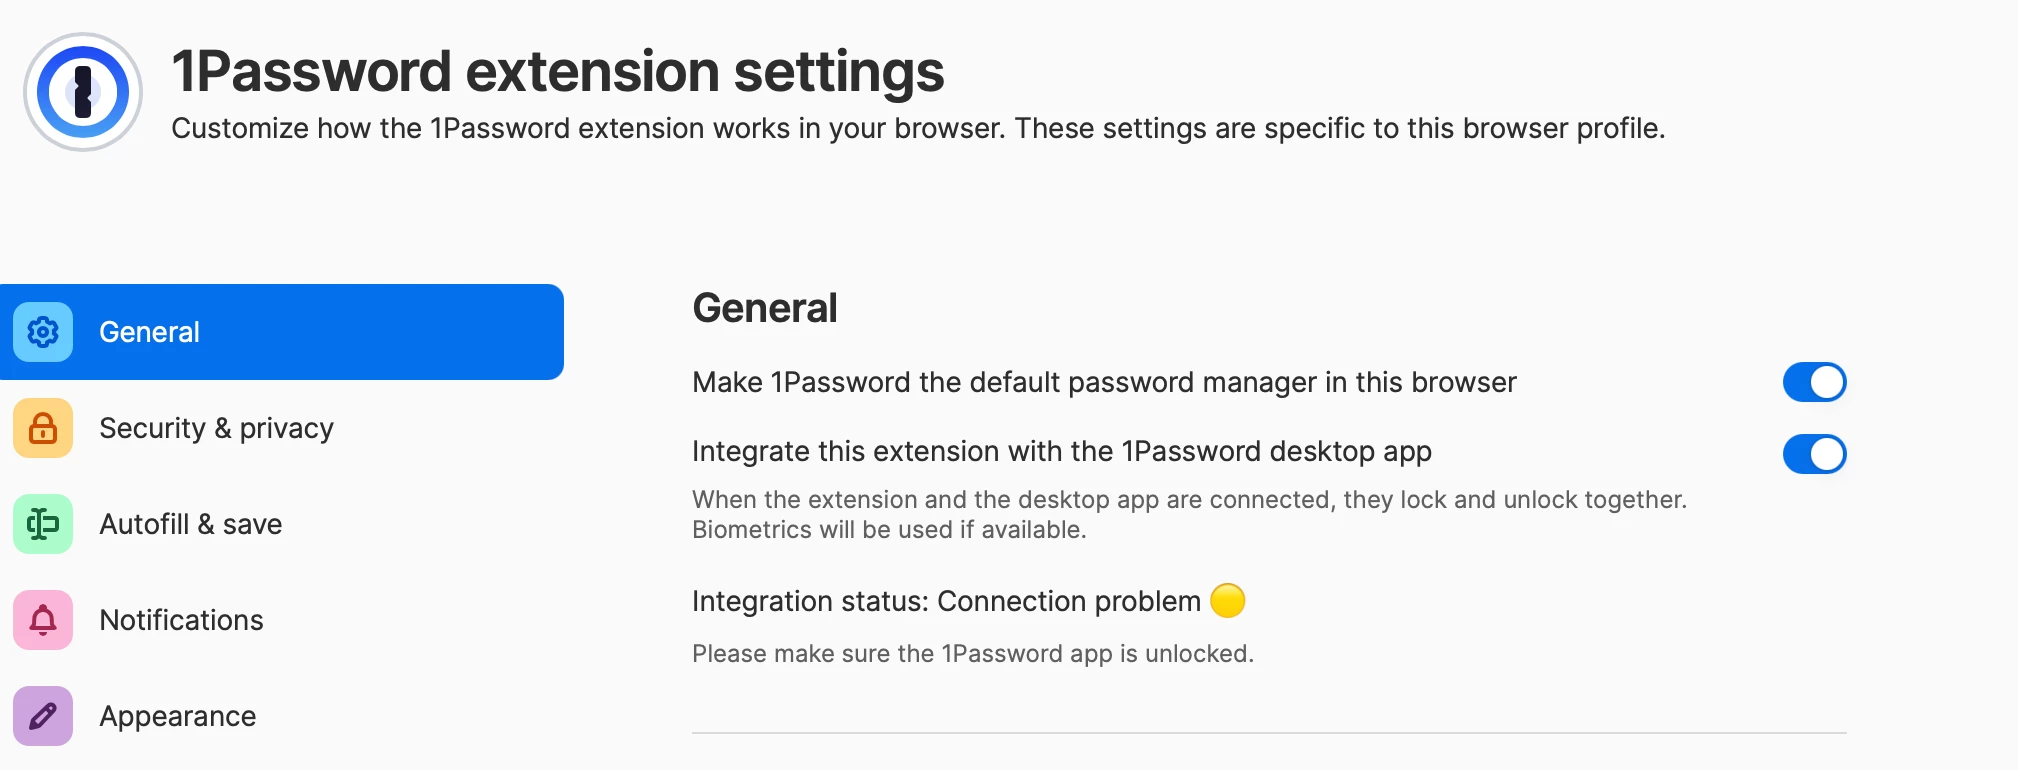Click the blue gear icon for General
Image resolution: width=2018 pixels, height=770 pixels.
click(x=43, y=332)
